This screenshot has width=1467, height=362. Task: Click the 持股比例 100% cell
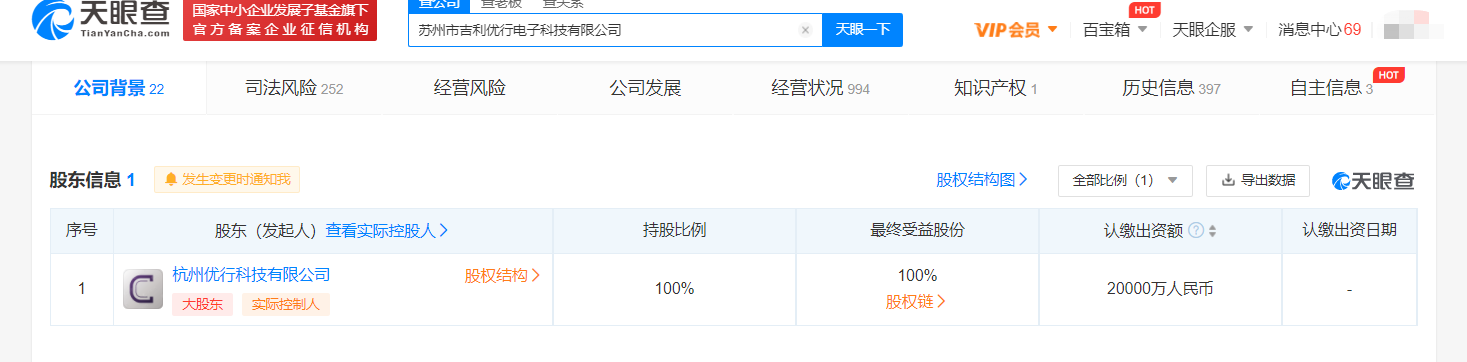[x=674, y=289]
